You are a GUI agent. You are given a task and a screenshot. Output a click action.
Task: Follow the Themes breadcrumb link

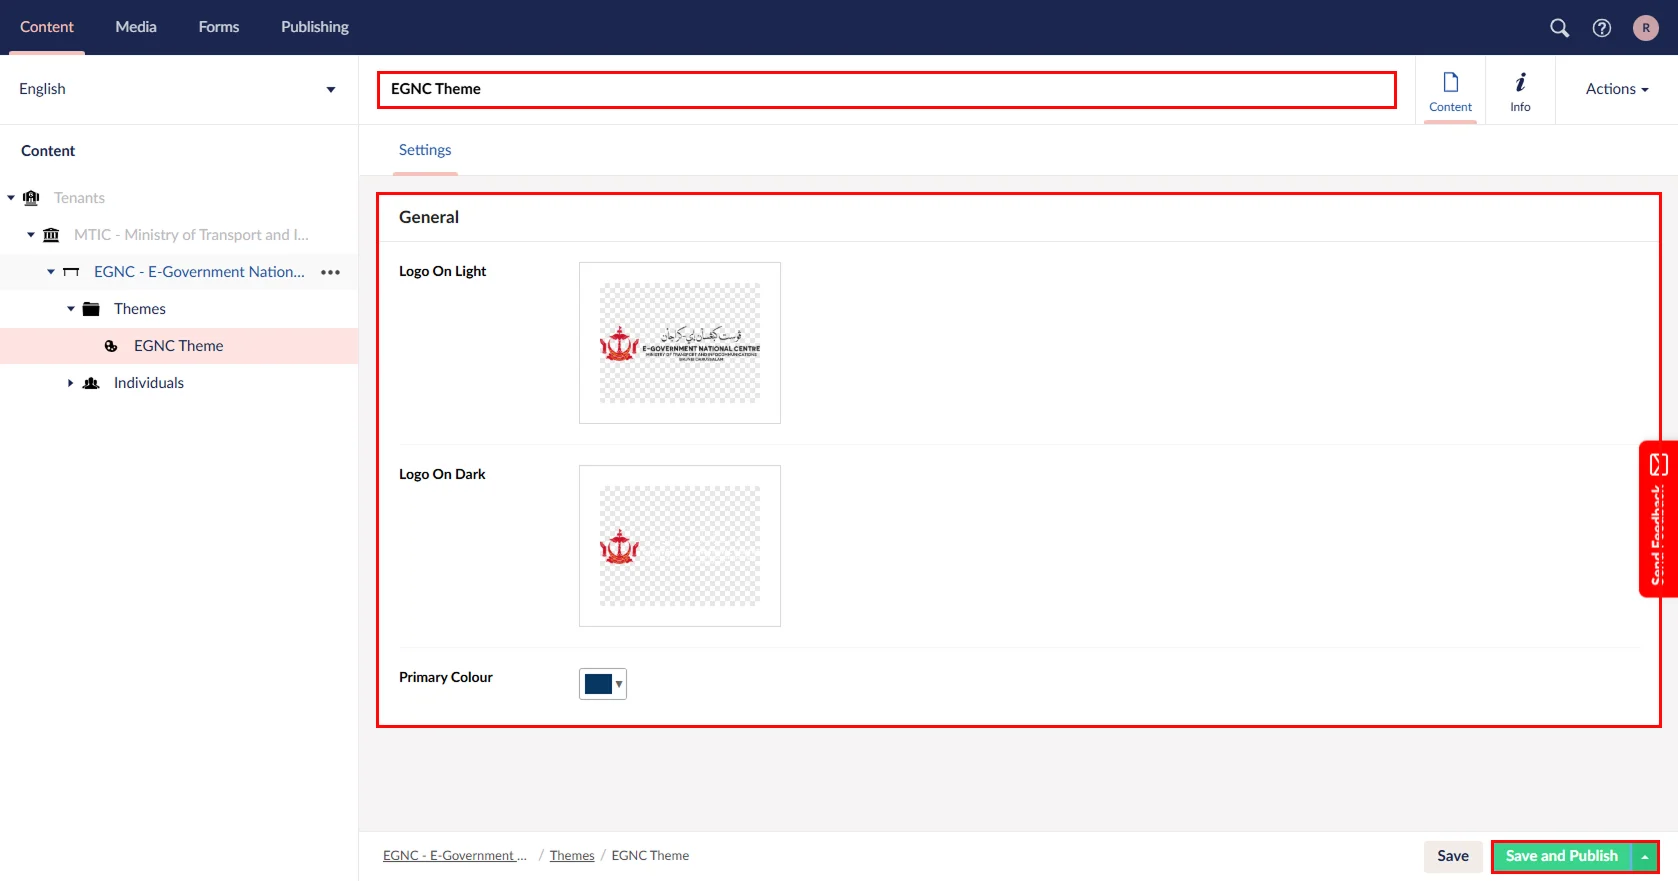click(572, 856)
